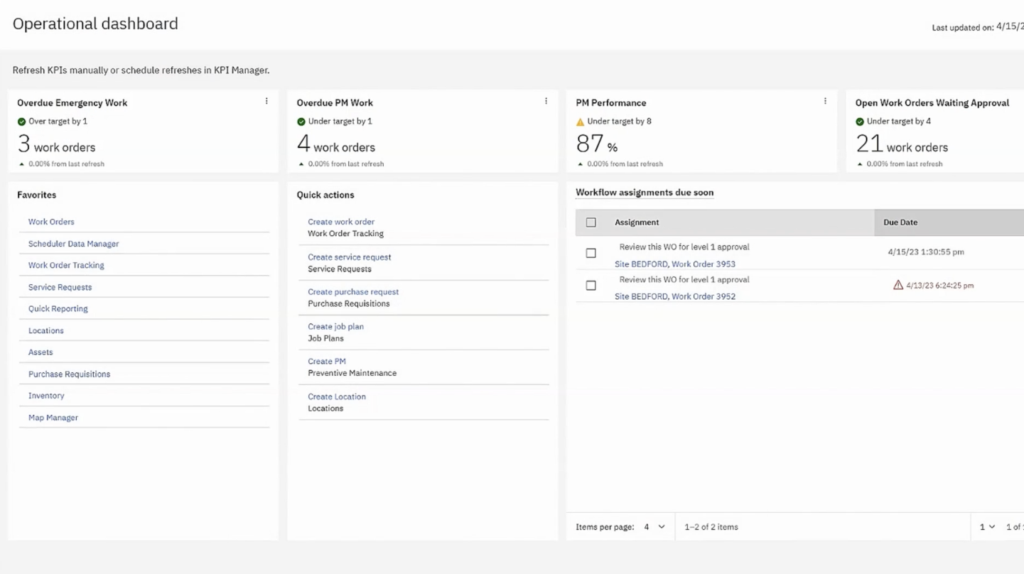This screenshot has height=574, width=1024.
Task: Select Create service request quick action
Action: coord(349,257)
